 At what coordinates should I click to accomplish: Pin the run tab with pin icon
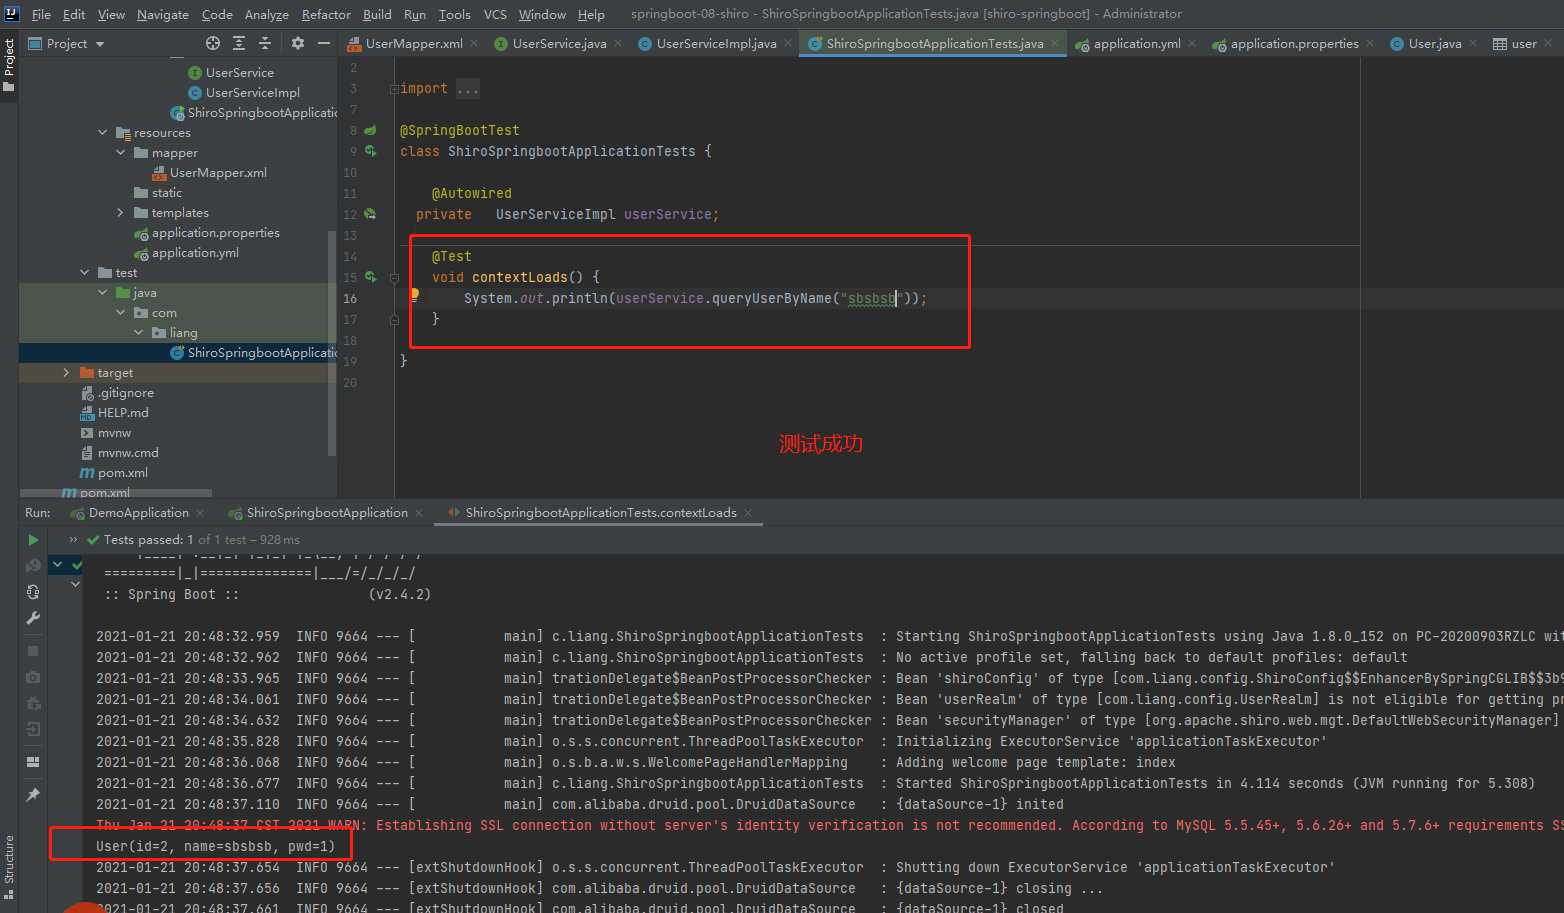33,795
